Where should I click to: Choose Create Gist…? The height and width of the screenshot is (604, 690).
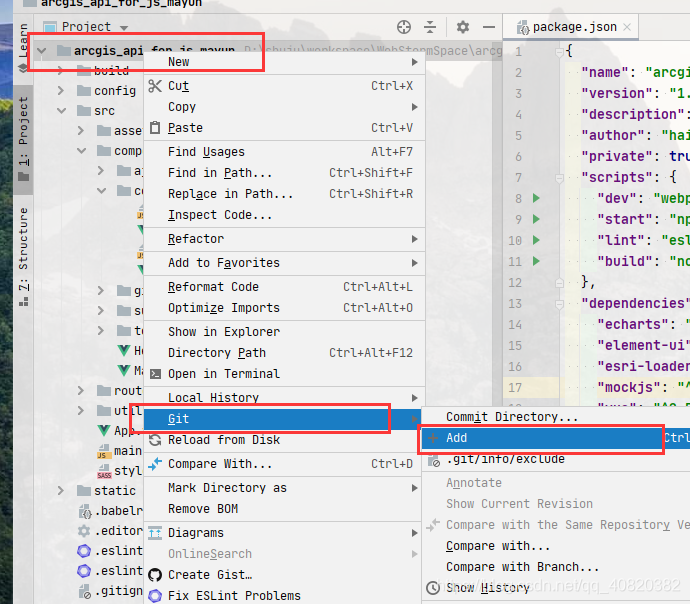pyautogui.click(x=284, y=575)
